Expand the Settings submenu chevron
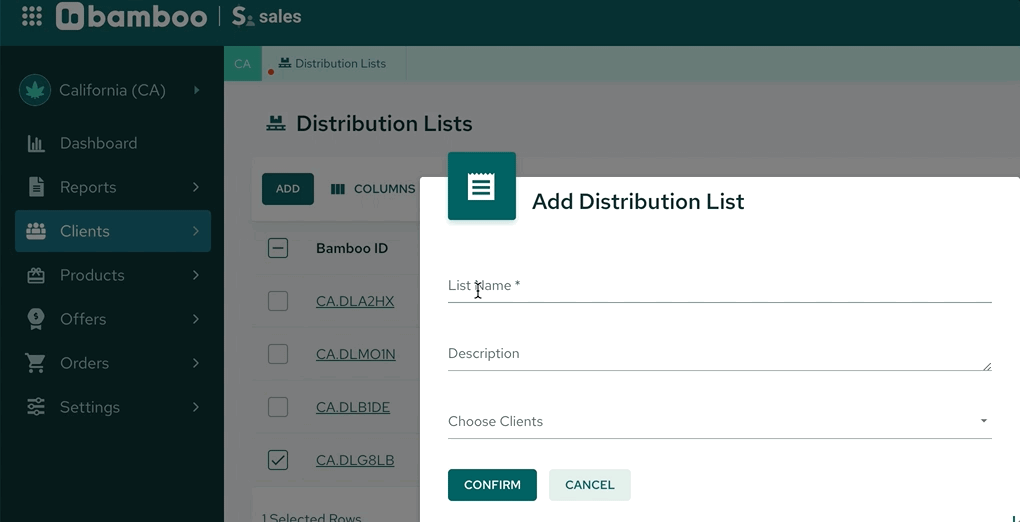The height and width of the screenshot is (522, 1020). (x=196, y=407)
